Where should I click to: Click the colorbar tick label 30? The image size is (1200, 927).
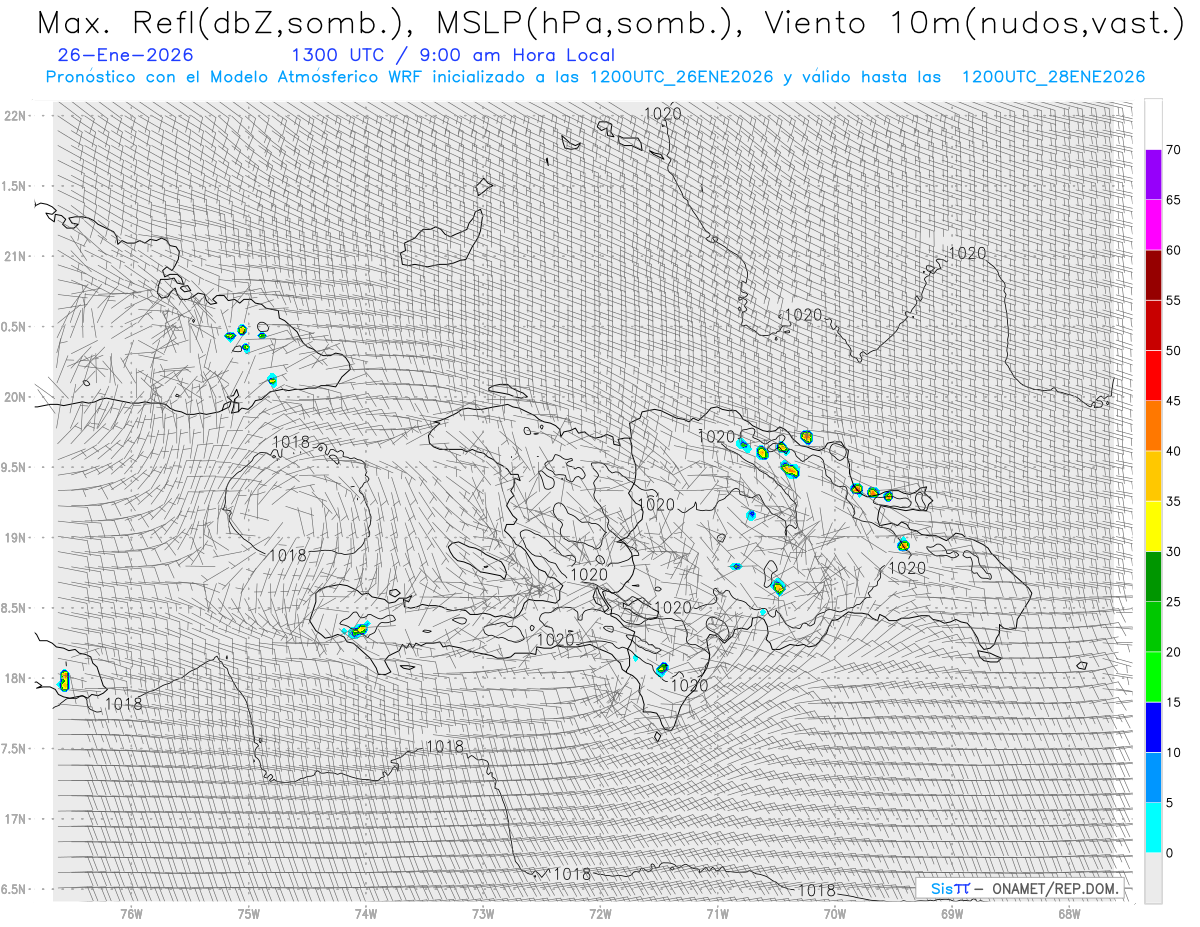pos(1174,551)
